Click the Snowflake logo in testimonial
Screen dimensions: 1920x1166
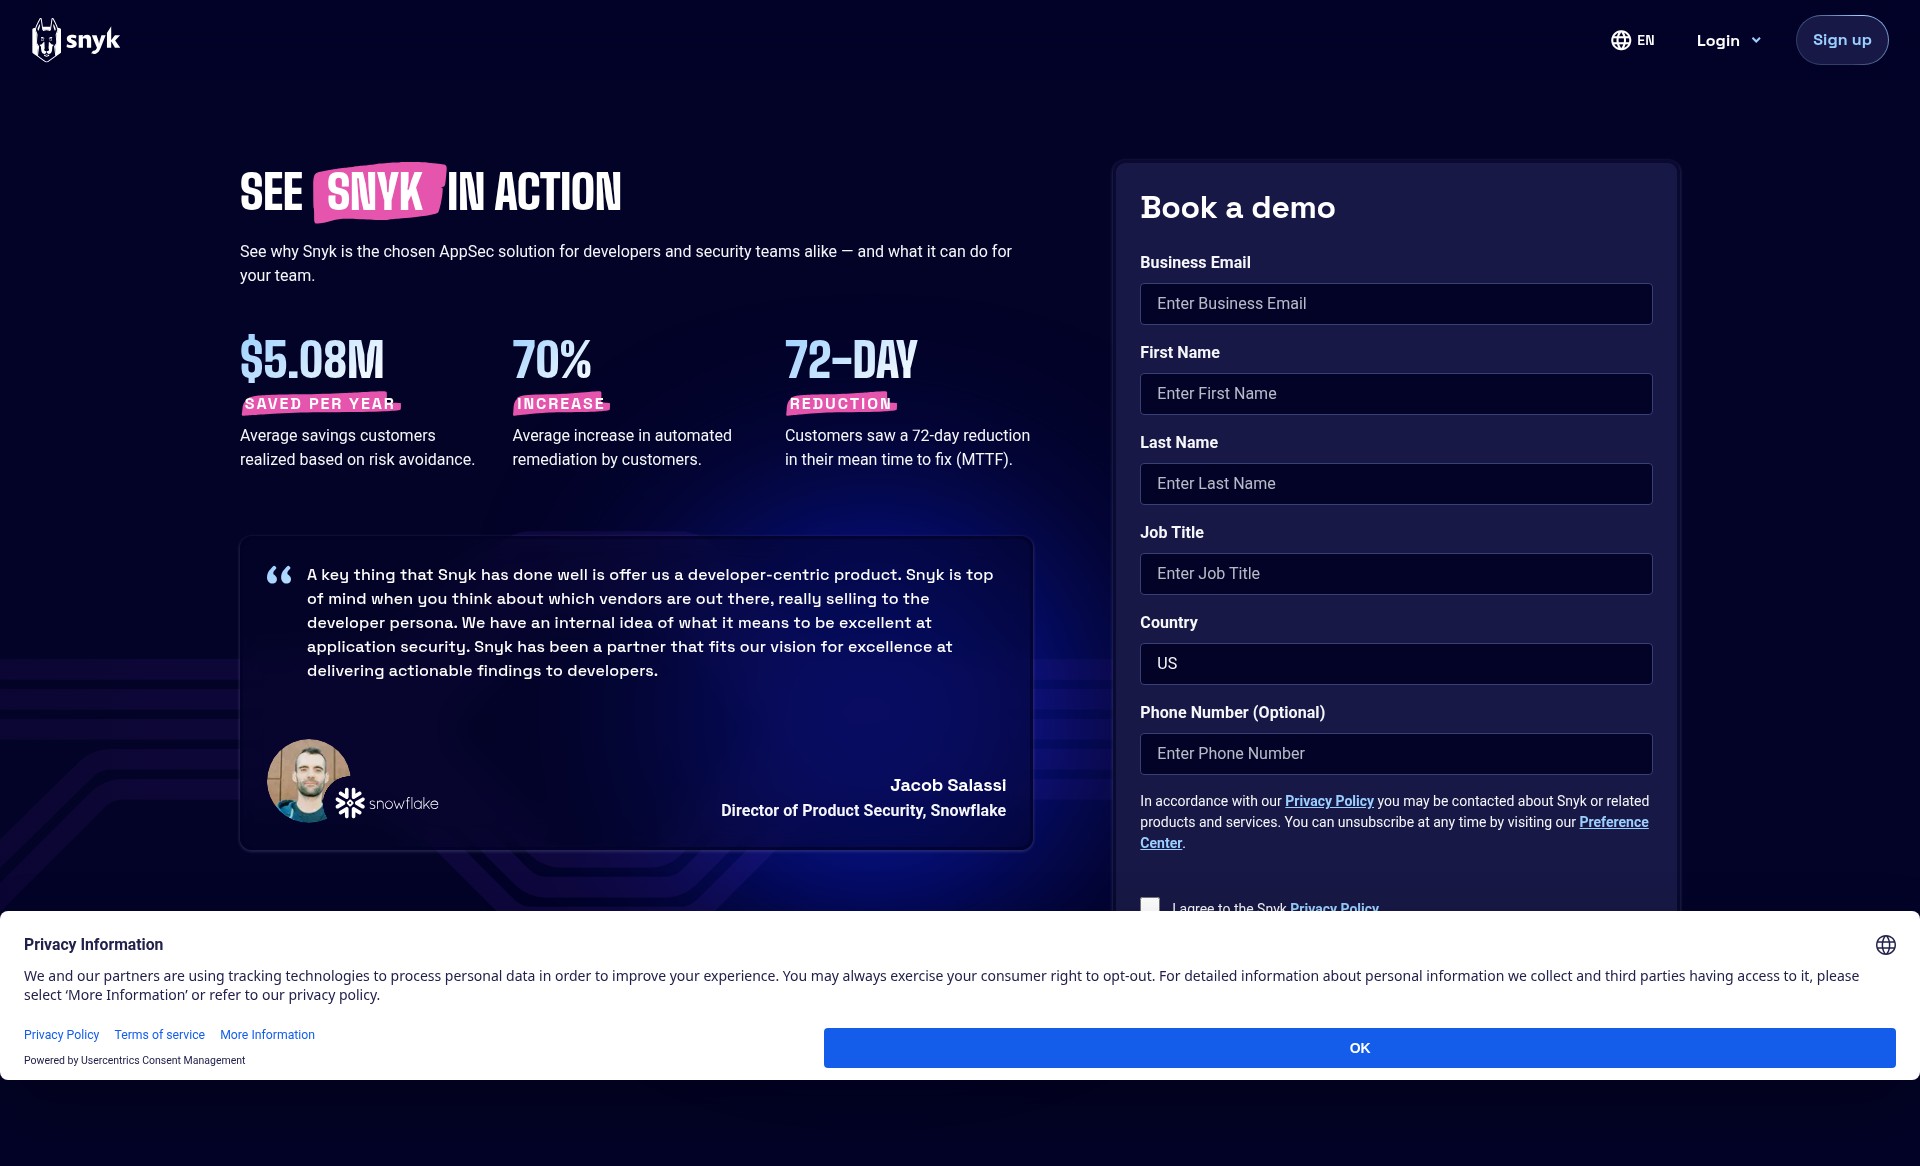[x=388, y=803]
